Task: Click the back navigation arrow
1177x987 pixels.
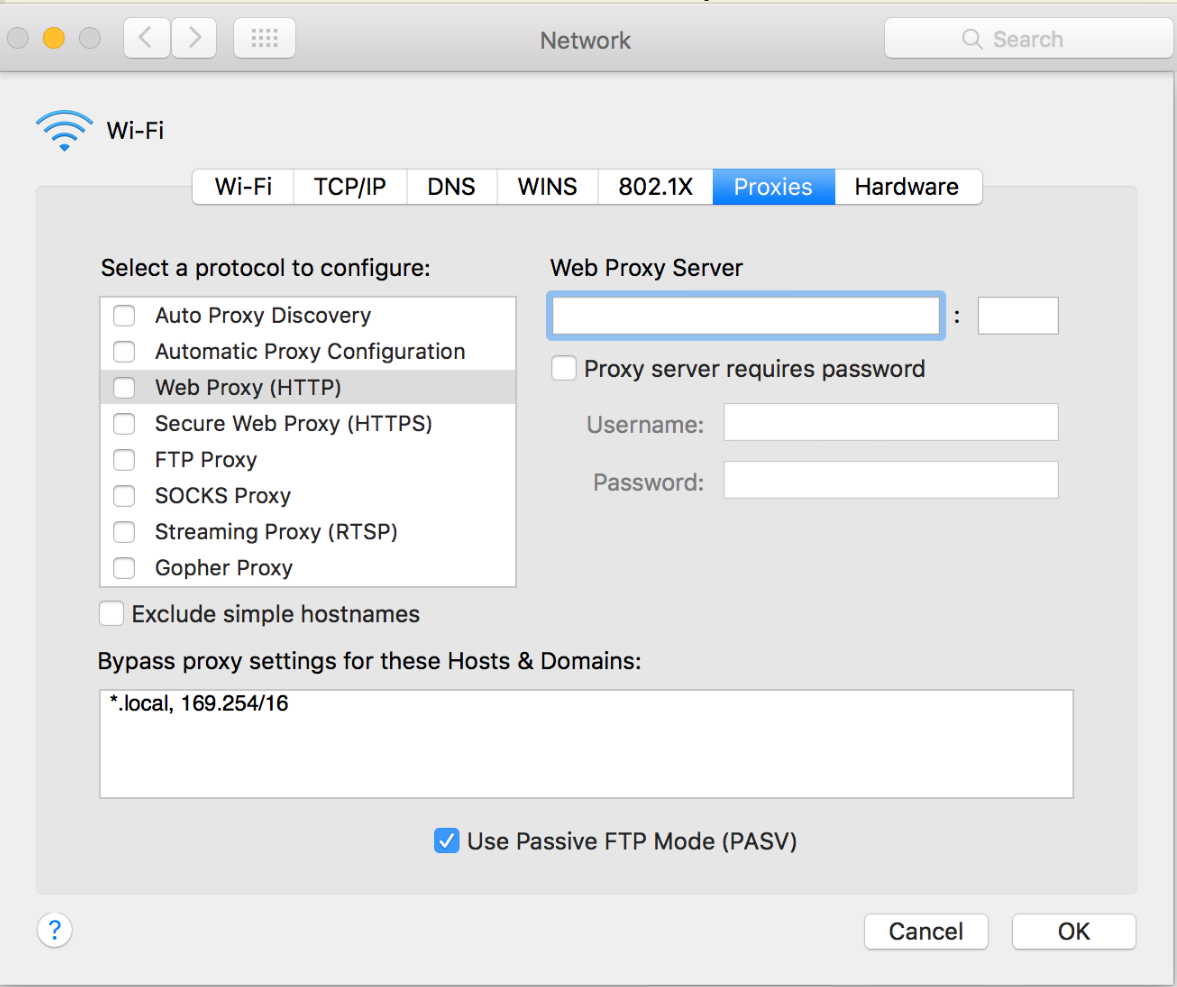Action: [x=146, y=38]
